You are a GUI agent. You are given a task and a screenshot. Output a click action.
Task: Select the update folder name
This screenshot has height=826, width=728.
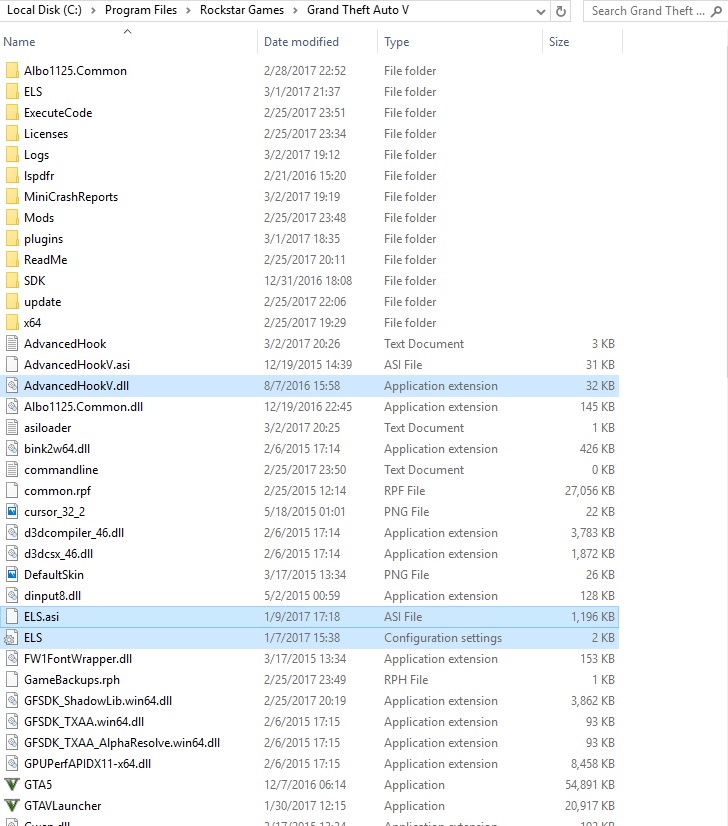coord(42,302)
